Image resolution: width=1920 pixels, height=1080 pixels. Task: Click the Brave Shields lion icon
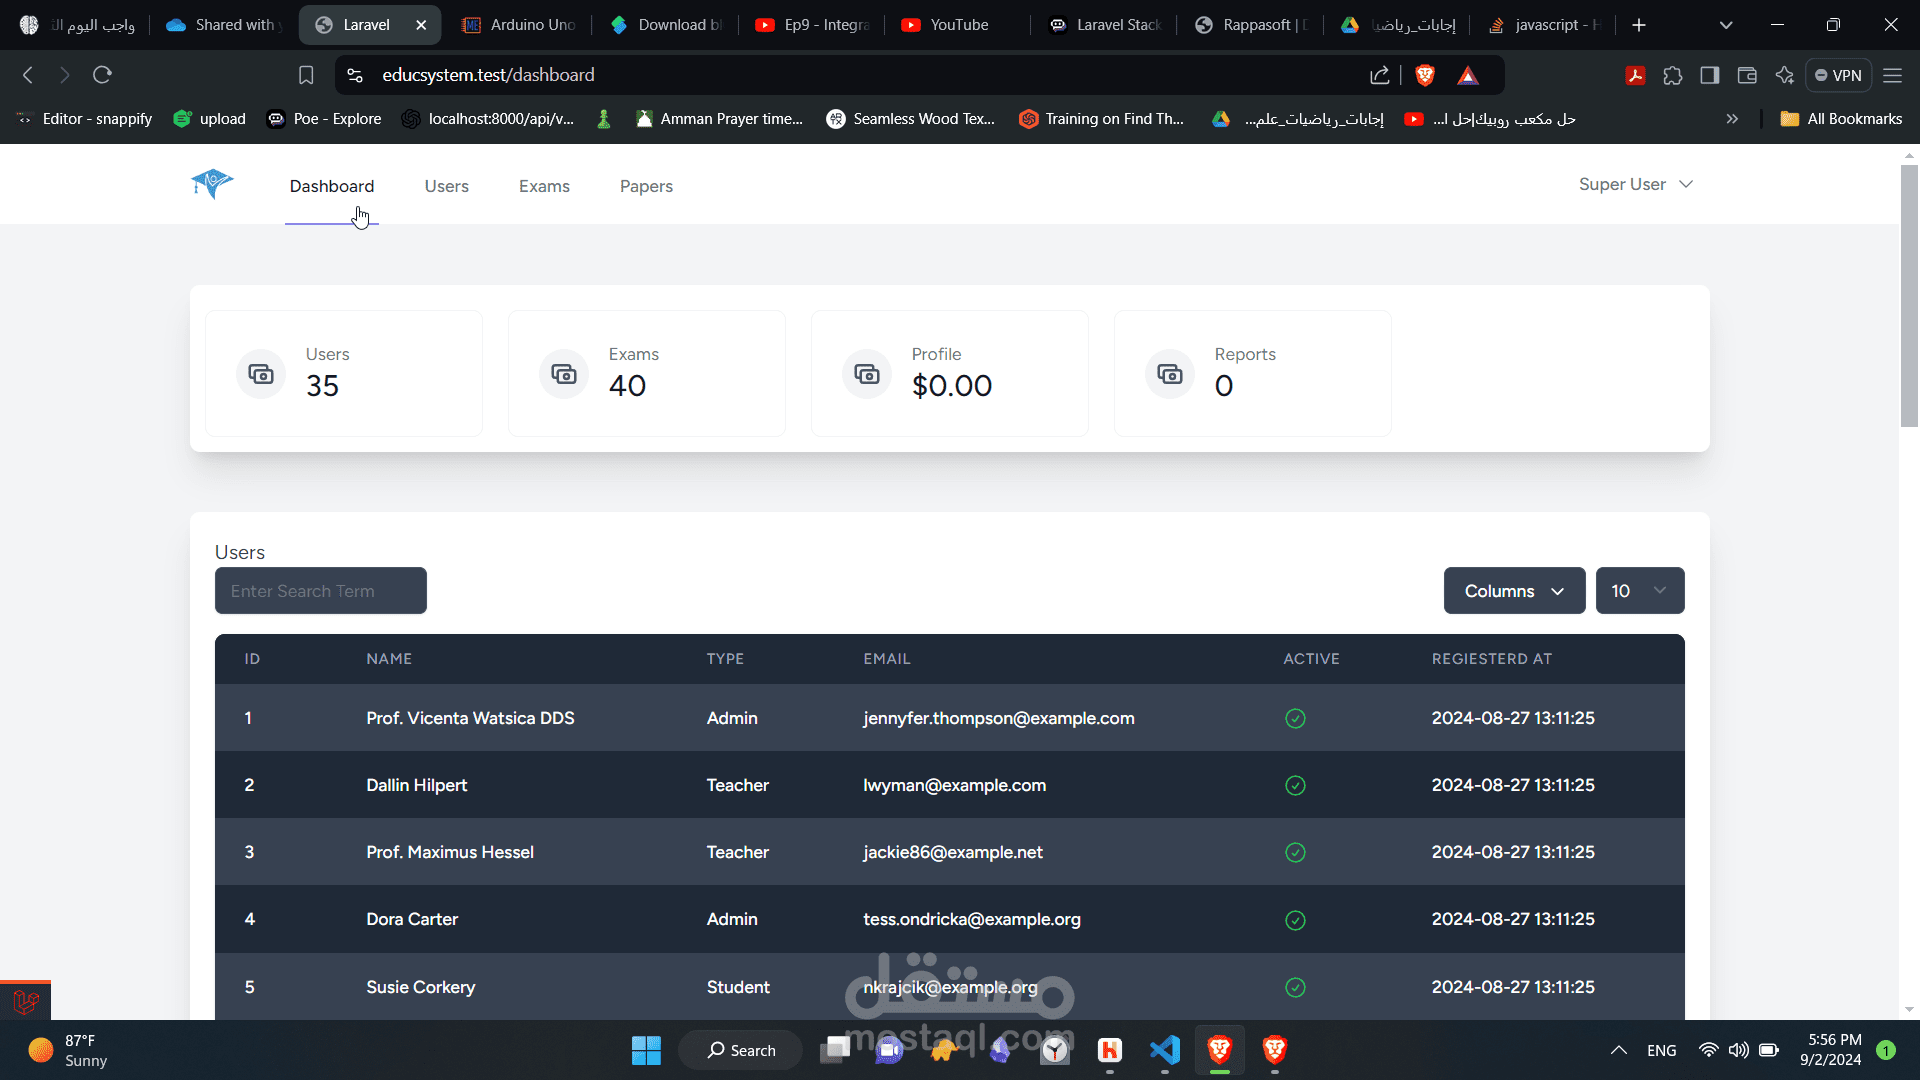1425,75
